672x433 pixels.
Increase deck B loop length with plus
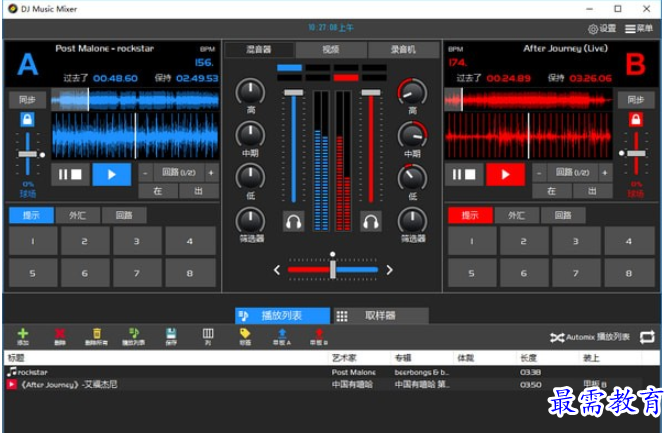605,173
